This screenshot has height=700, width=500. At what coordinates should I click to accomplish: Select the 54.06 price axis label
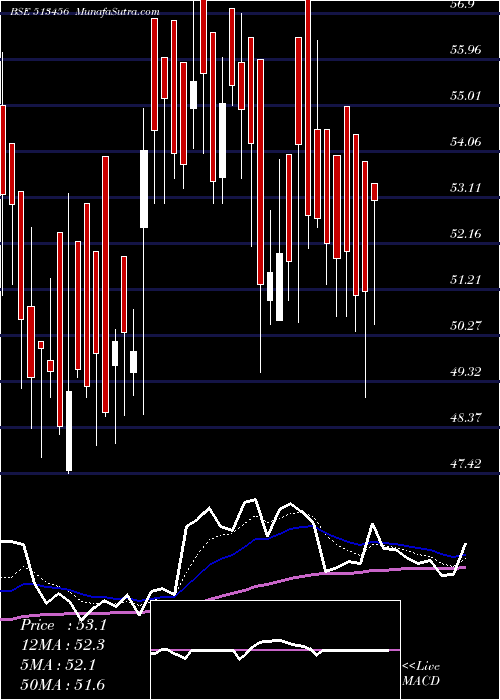click(x=466, y=142)
